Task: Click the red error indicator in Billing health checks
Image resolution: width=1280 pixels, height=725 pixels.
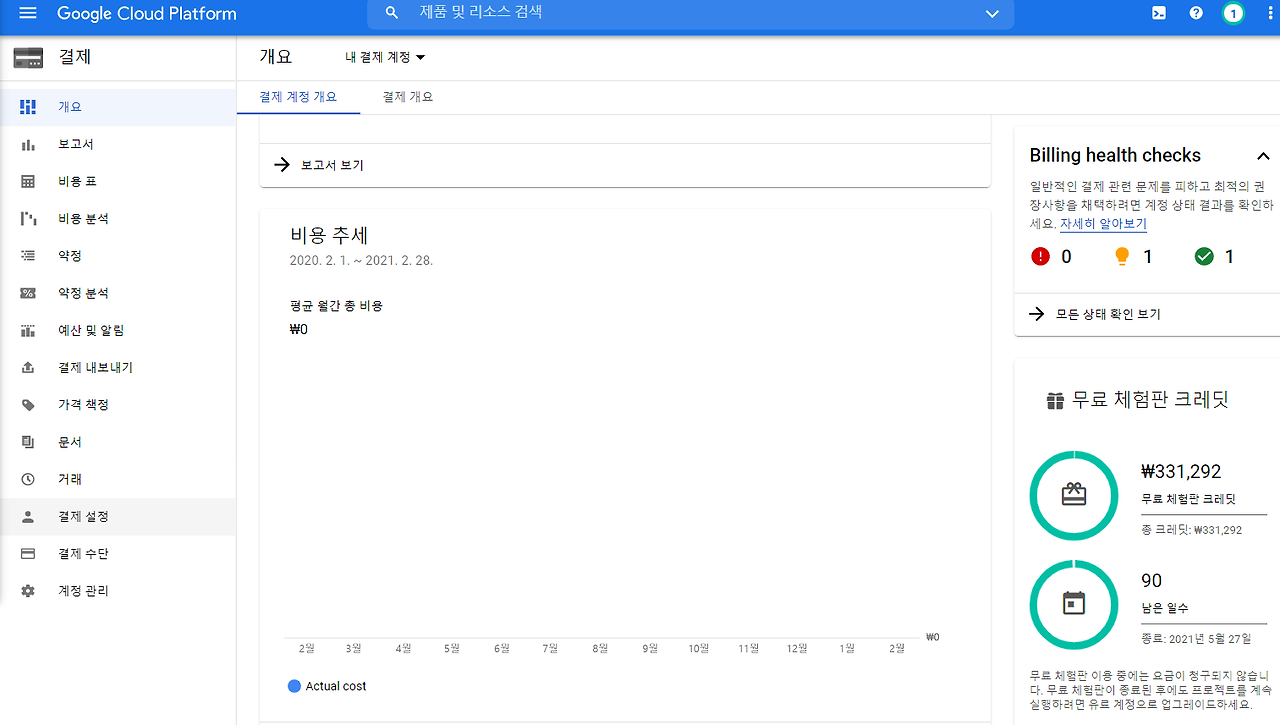Action: (x=1041, y=256)
